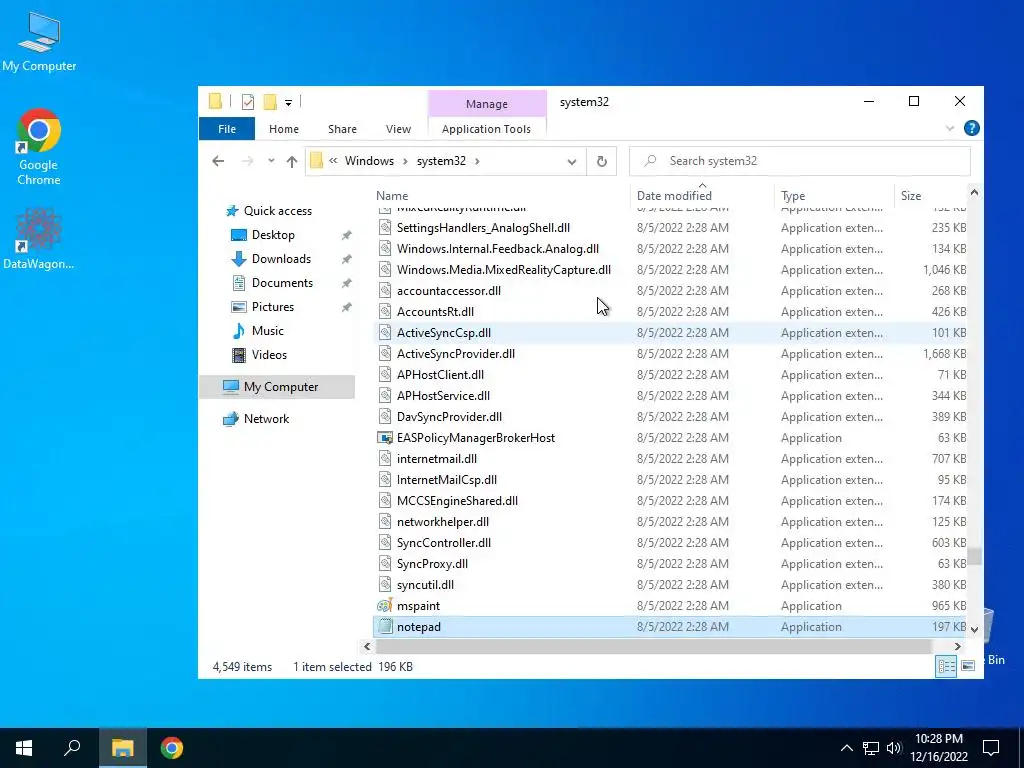
Task: Open Explorer Help icon
Action: (972, 128)
